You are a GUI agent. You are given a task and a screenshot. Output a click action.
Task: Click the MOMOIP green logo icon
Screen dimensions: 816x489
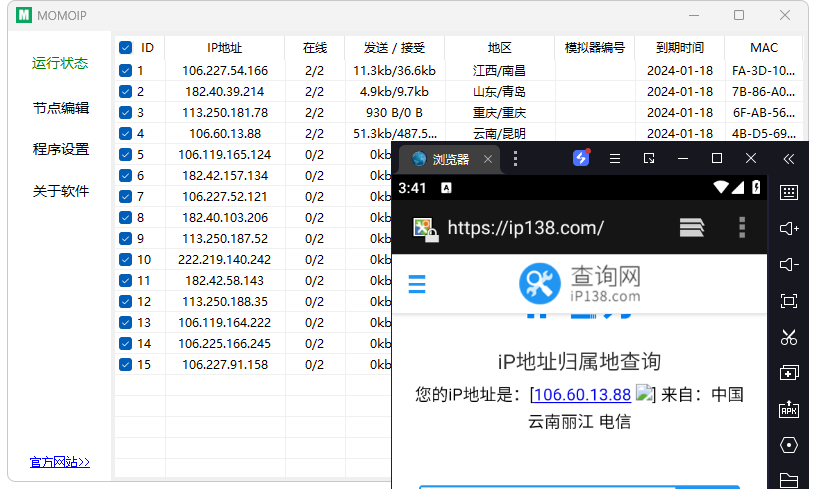[x=24, y=15]
